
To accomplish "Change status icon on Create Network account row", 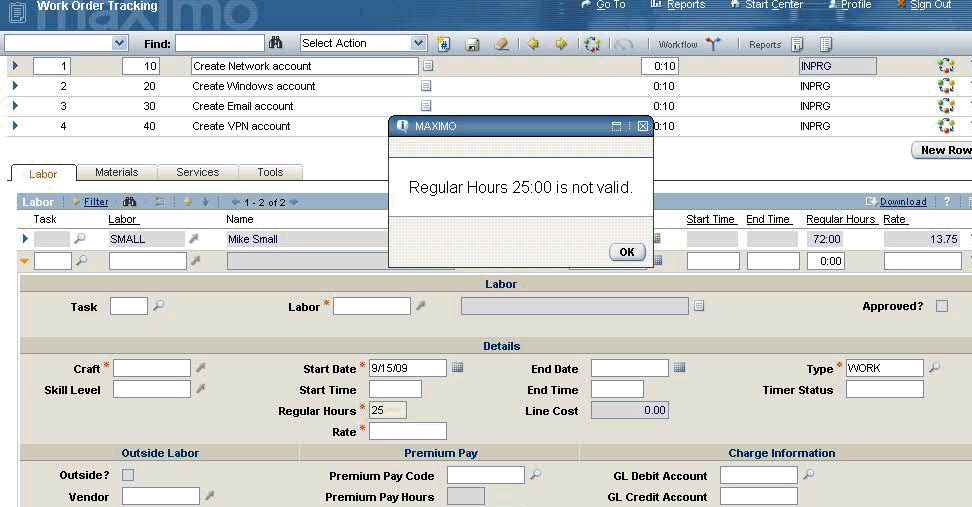I will tap(946, 66).
